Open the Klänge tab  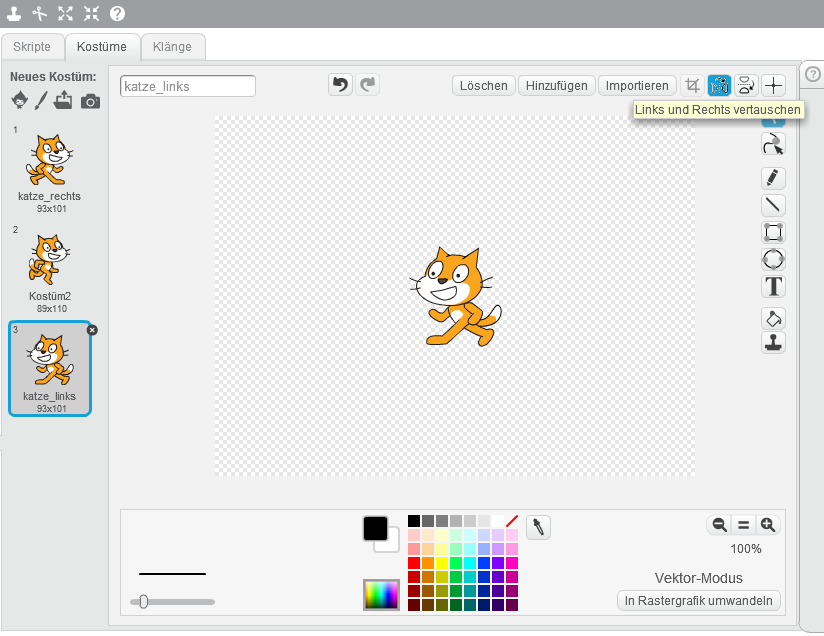(x=173, y=46)
